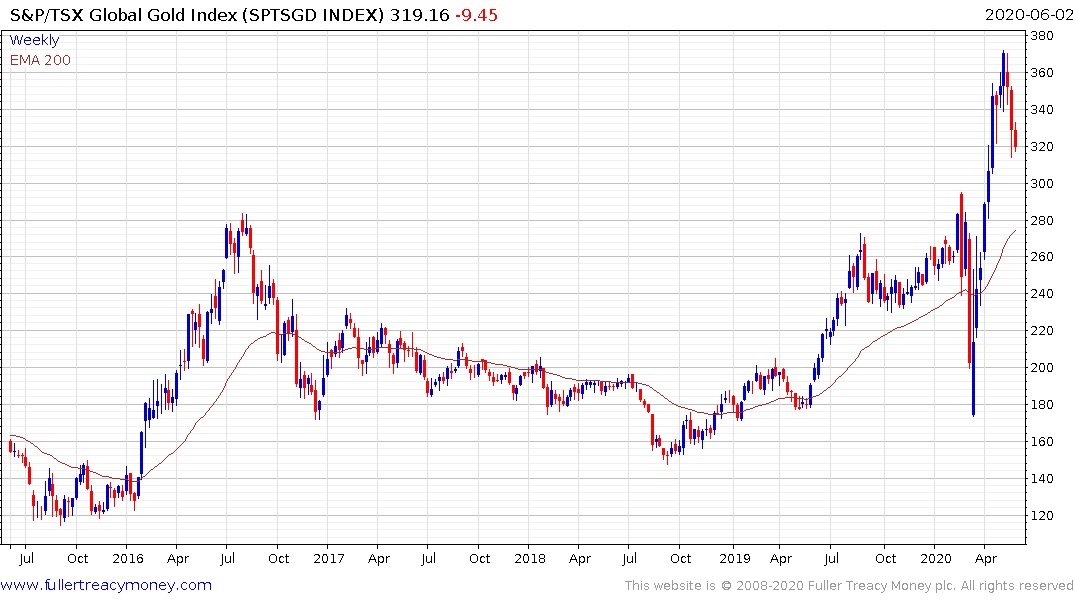Click the '340' price axis label
This screenshot has width=1075, height=600.
pos(1042,110)
